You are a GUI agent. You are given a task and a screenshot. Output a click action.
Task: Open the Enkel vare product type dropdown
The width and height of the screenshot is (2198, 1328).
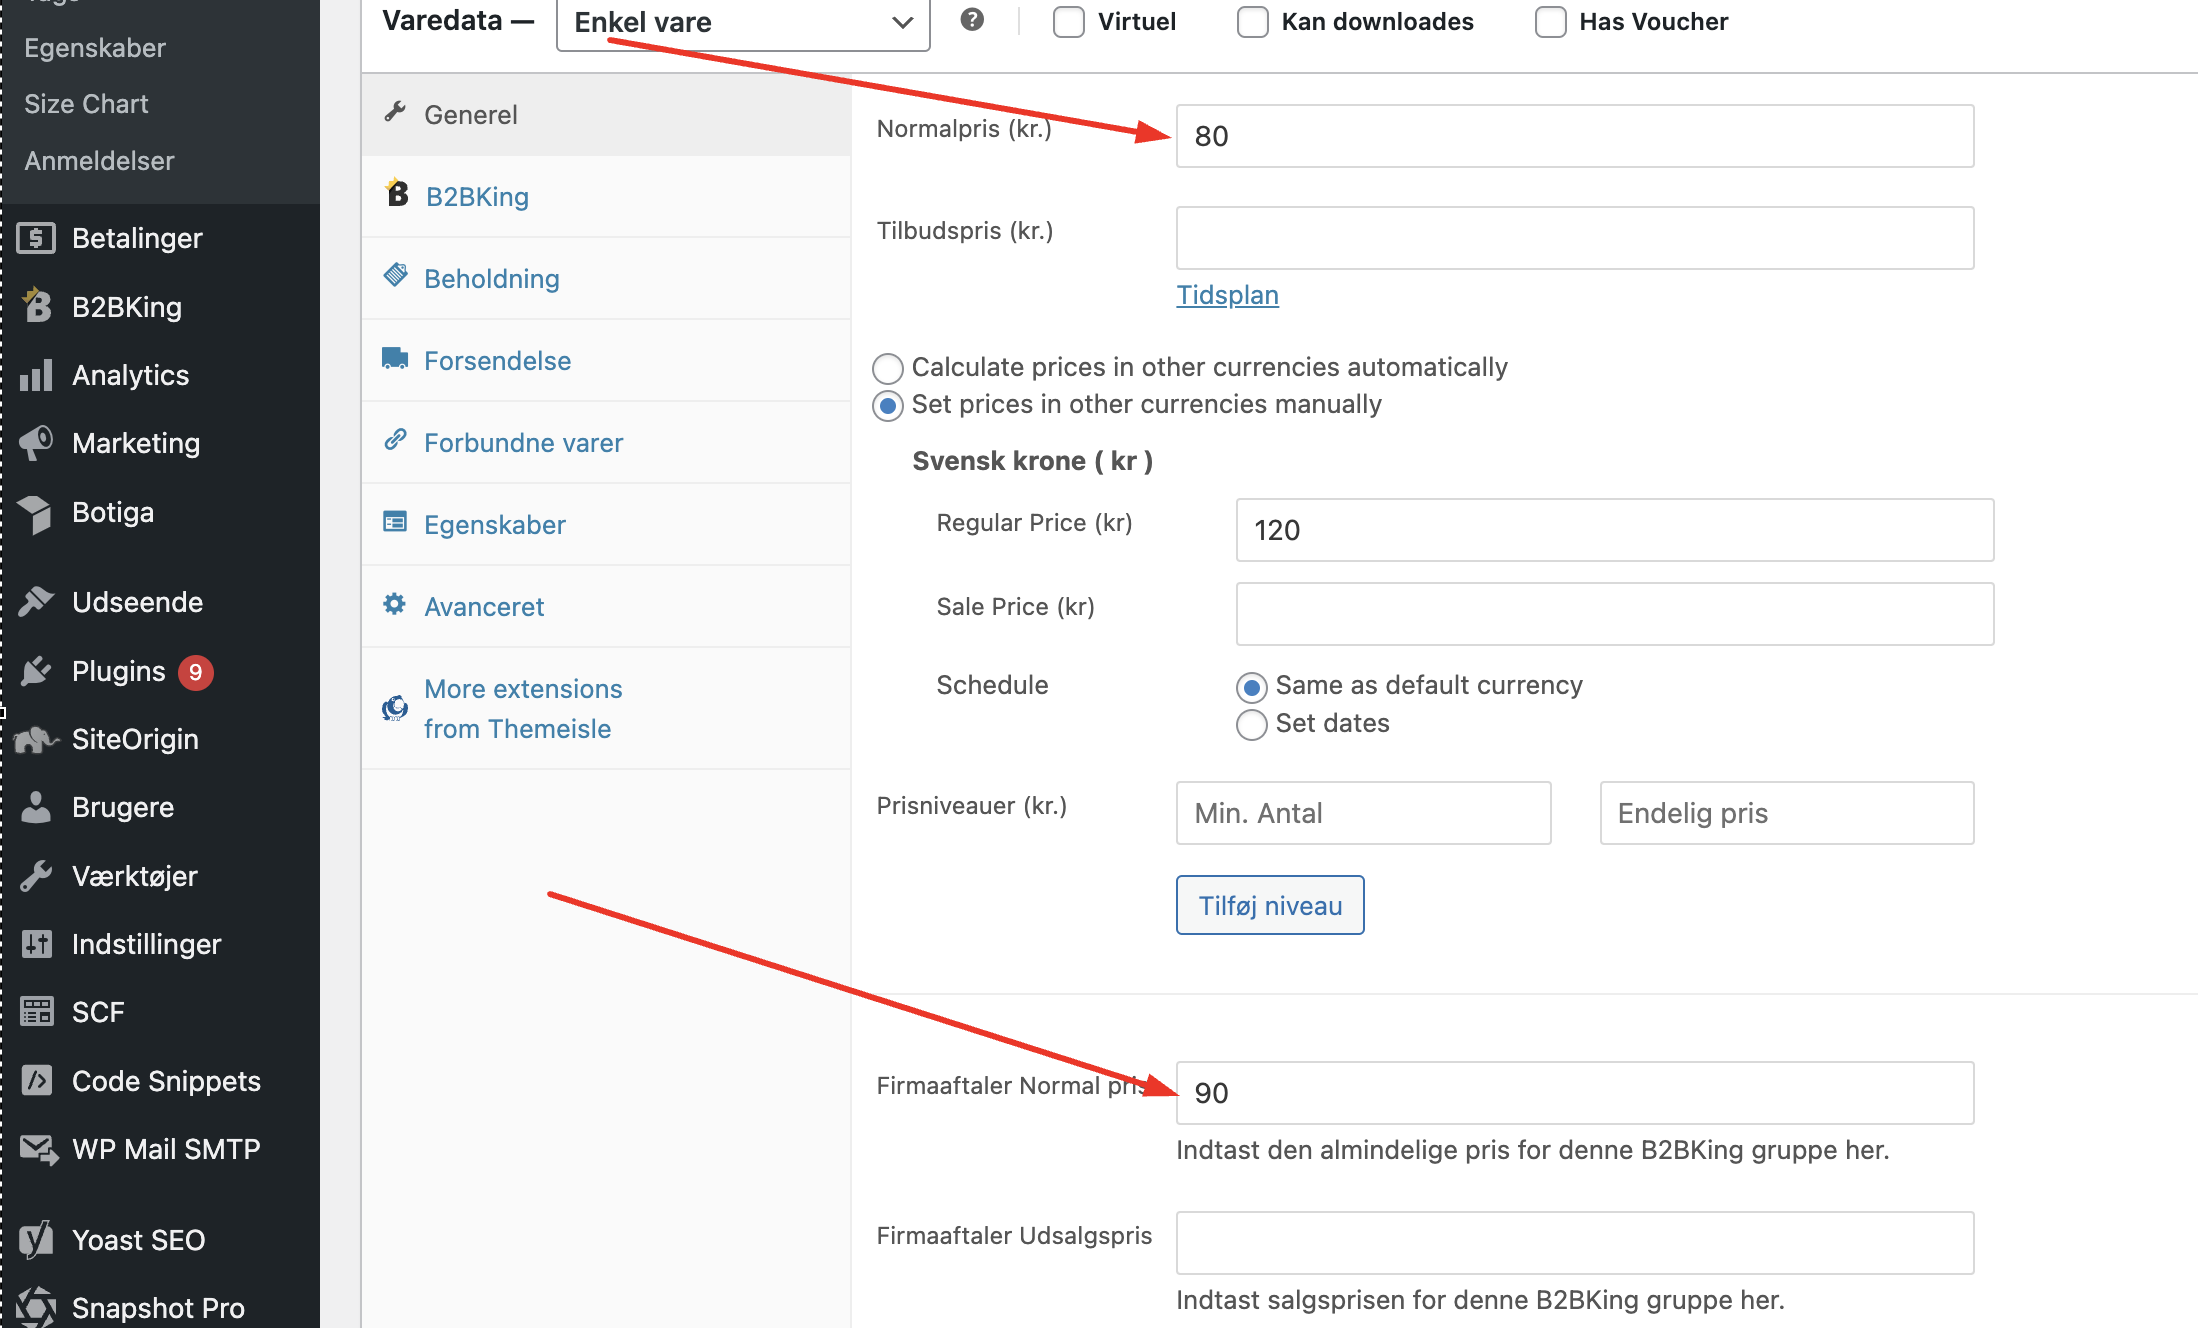coord(743,23)
